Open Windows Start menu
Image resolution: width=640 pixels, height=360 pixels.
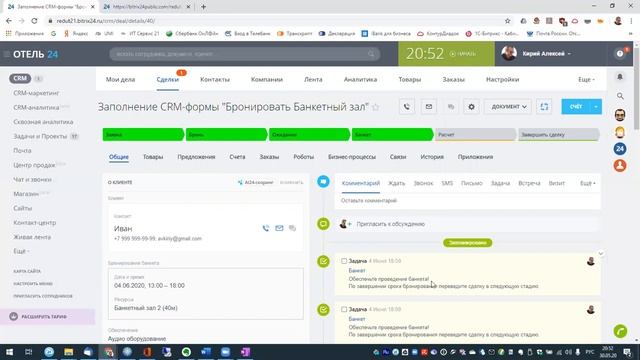[x=9, y=352]
